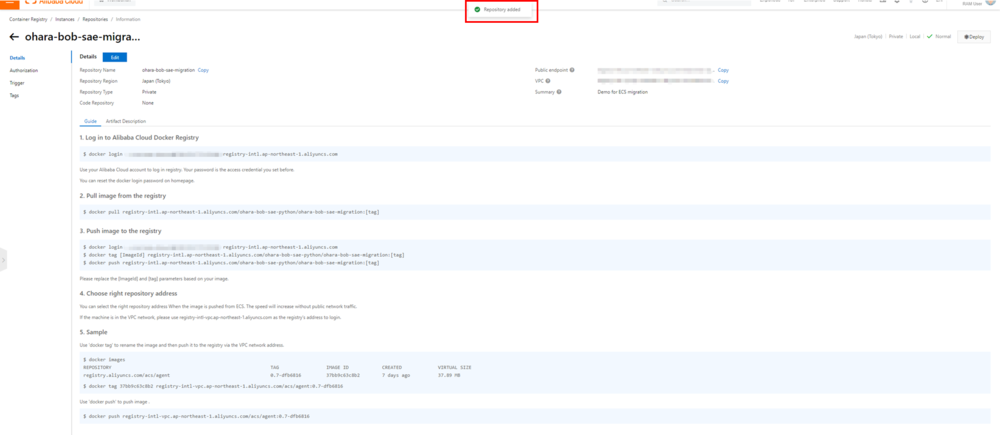Screen dimensions: 1000x435
Task: Open Container Registry breadcrumb
Action: point(28,20)
